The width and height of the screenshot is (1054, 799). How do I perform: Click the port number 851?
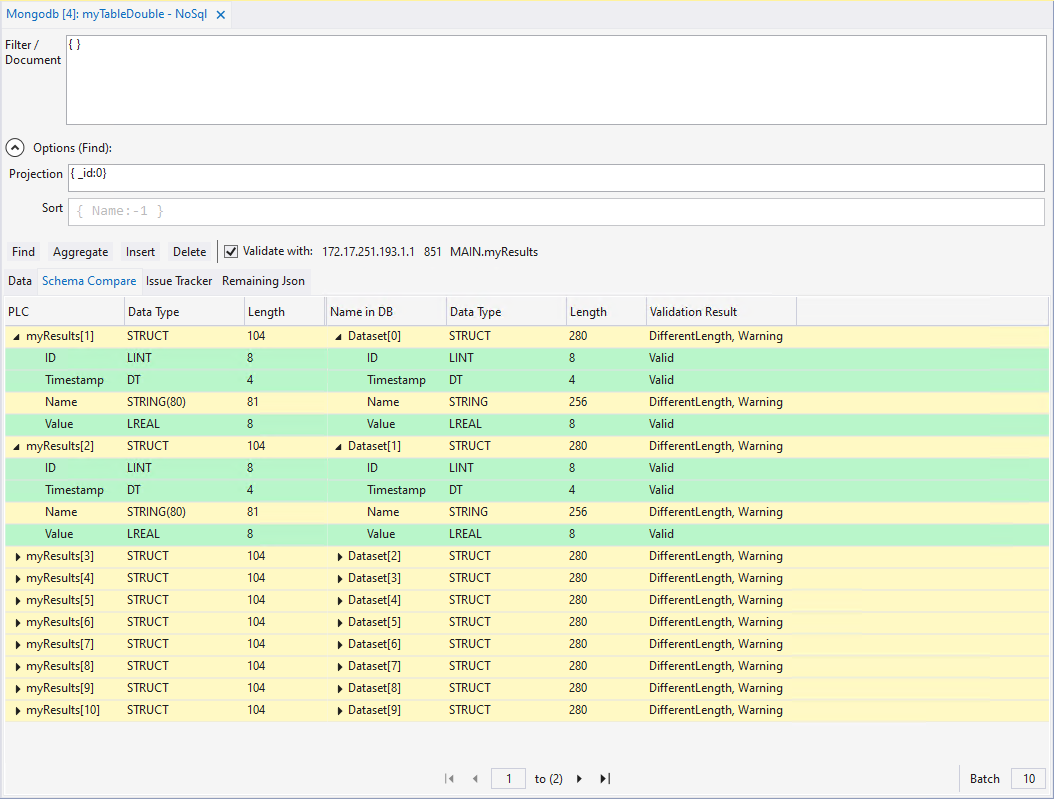point(432,252)
